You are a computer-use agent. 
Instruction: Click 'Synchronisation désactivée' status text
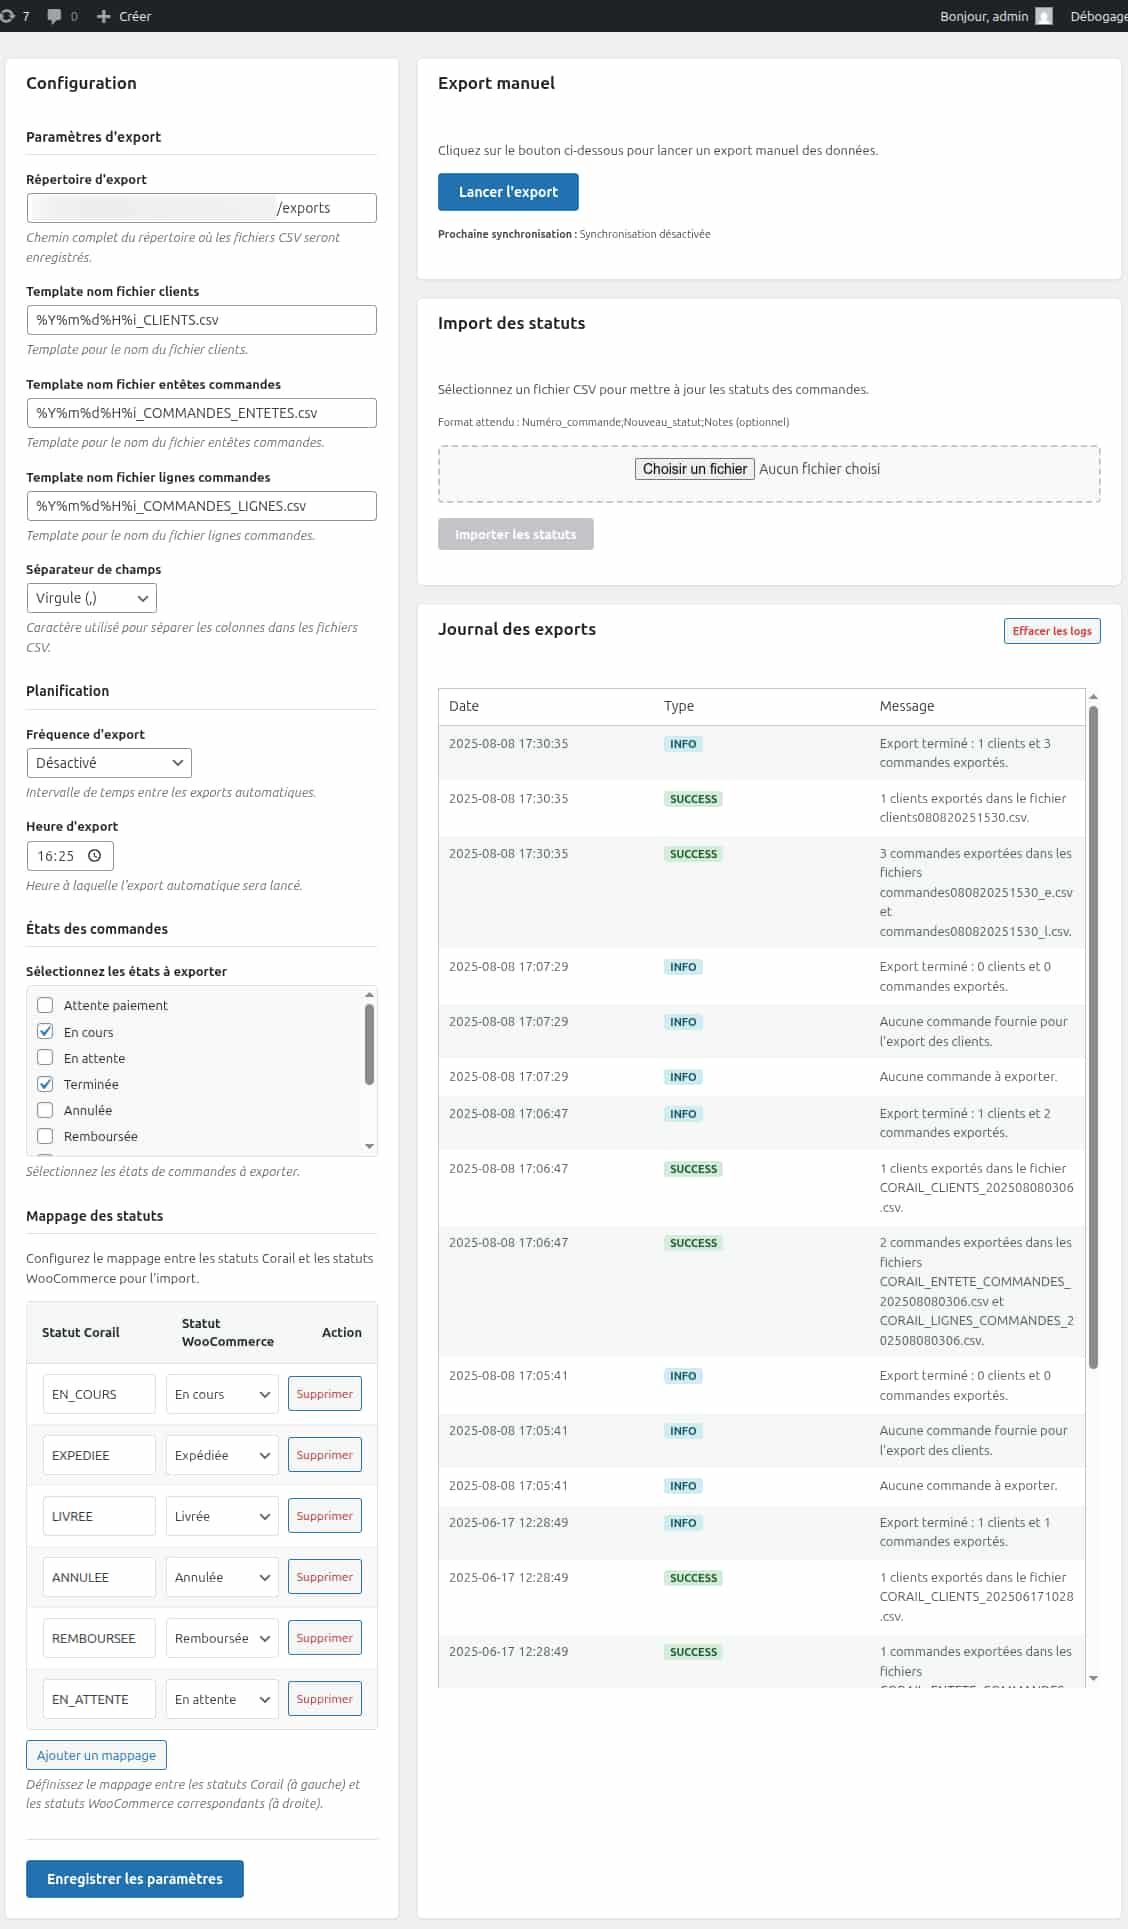645,234
